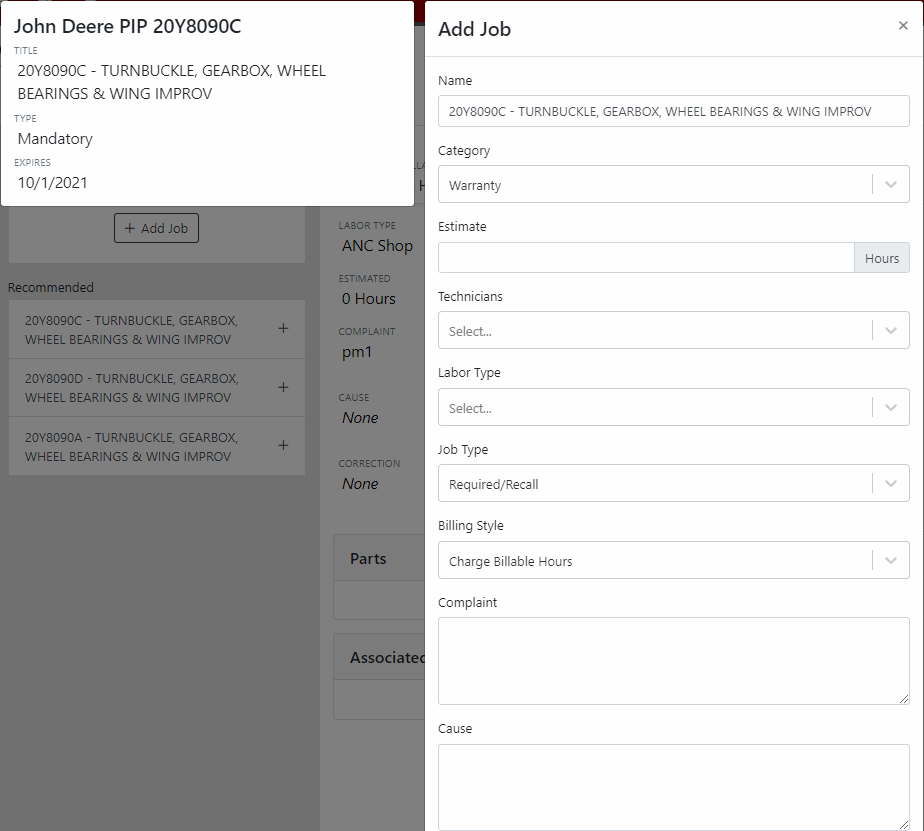Open Billing Style Charge Billable Hours dropdown
This screenshot has width=924, height=831.
674,560
